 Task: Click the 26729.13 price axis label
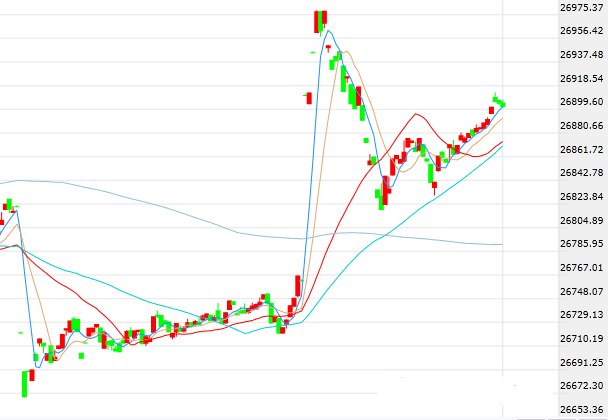[x=580, y=315]
